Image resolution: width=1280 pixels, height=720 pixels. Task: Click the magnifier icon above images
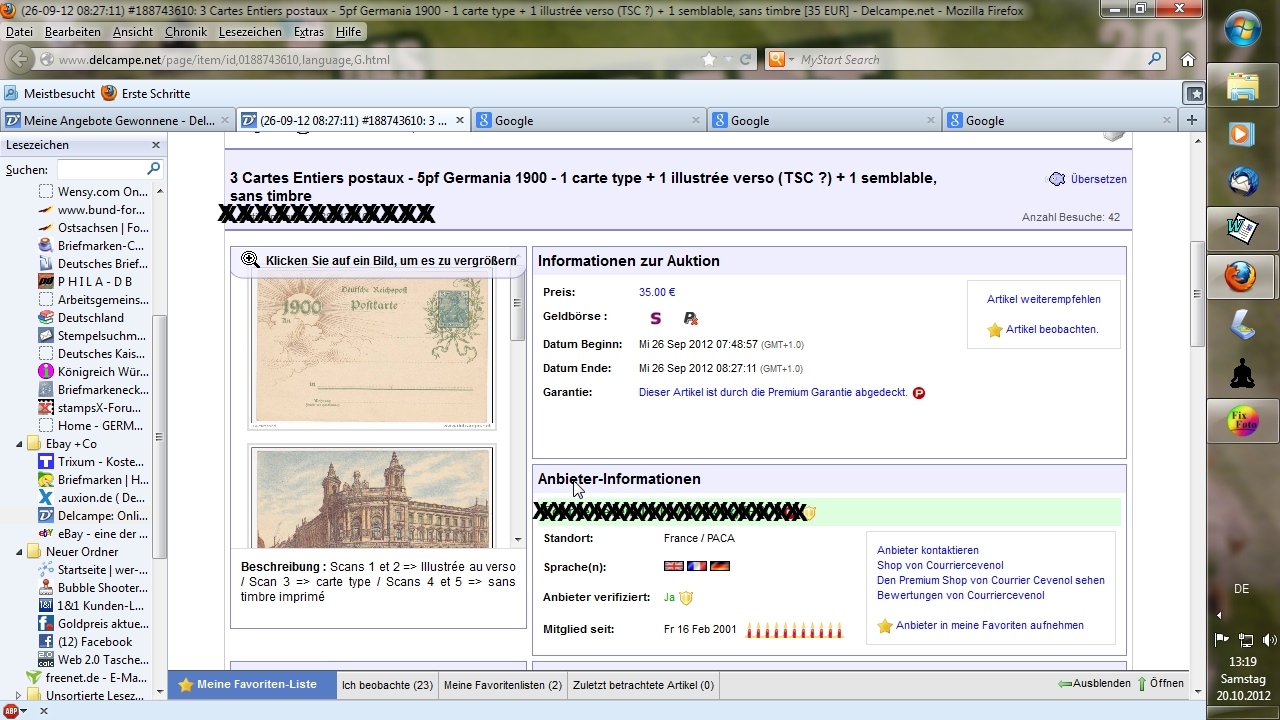click(x=250, y=260)
